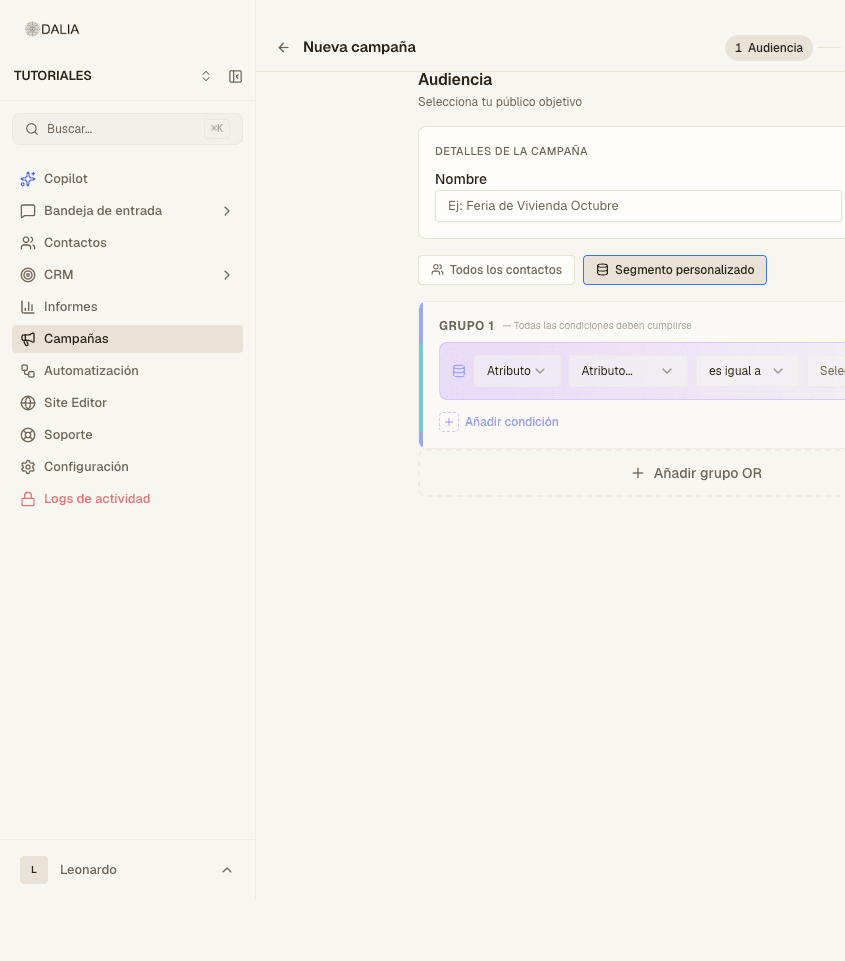Viewport: 845px width, 961px height.
Task: Select the Audiencia step
Action: [x=768, y=48]
